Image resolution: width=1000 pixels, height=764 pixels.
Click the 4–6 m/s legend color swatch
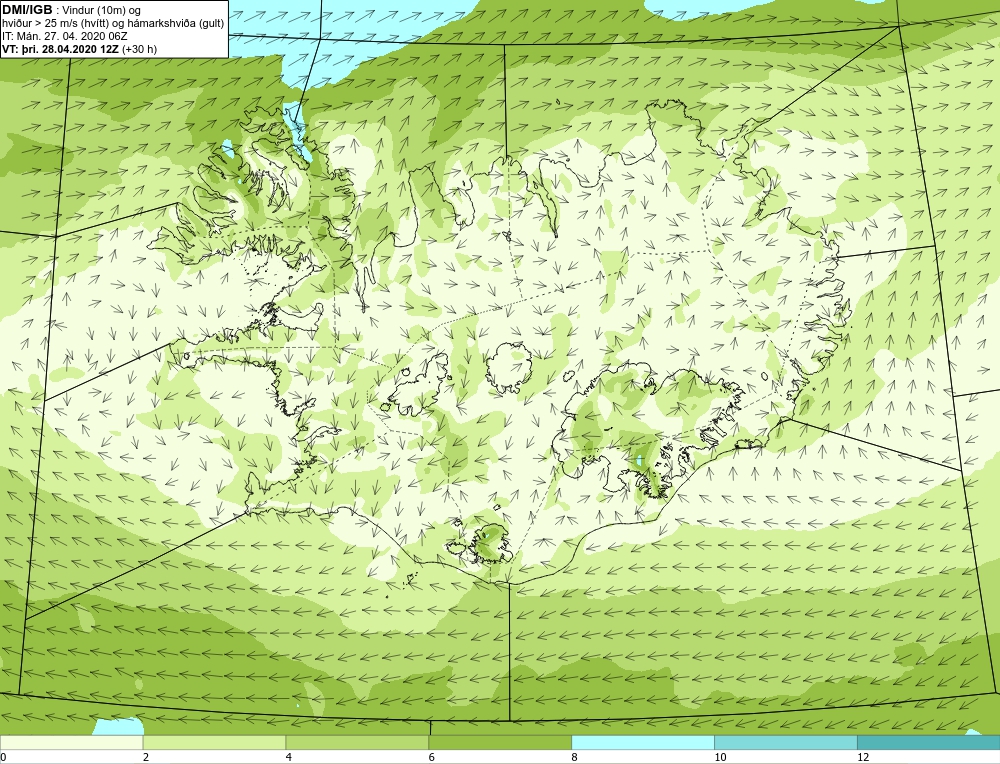(357, 742)
